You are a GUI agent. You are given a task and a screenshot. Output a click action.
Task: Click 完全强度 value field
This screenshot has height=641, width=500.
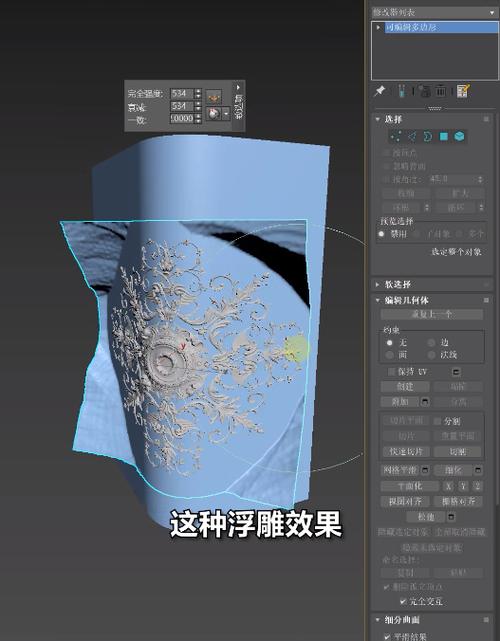tap(182, 94)
